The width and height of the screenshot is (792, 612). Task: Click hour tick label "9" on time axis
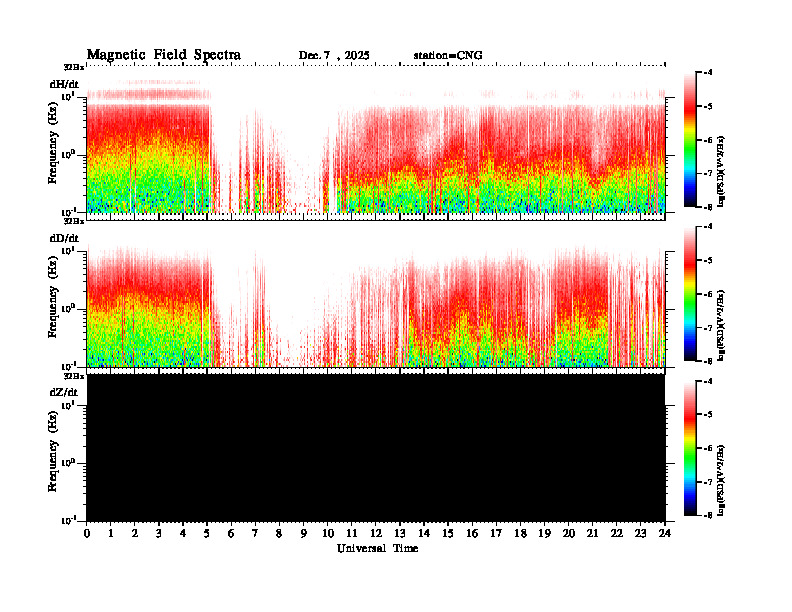click(304, 533)
